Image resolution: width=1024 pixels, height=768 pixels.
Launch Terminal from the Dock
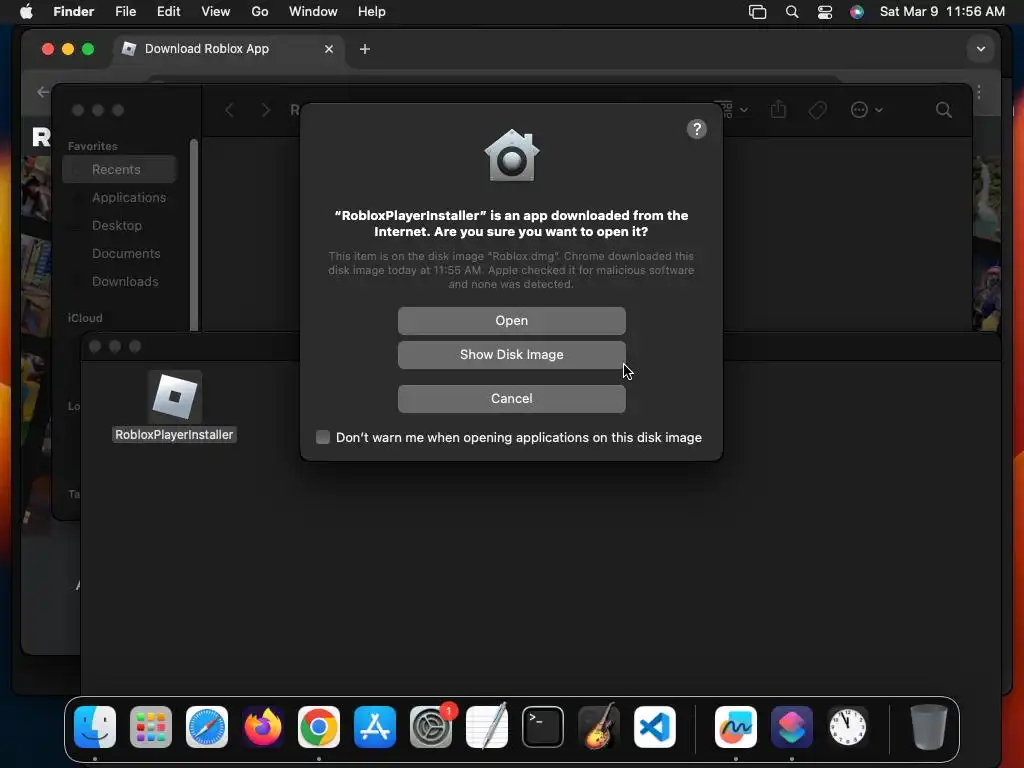click(543, 727)
